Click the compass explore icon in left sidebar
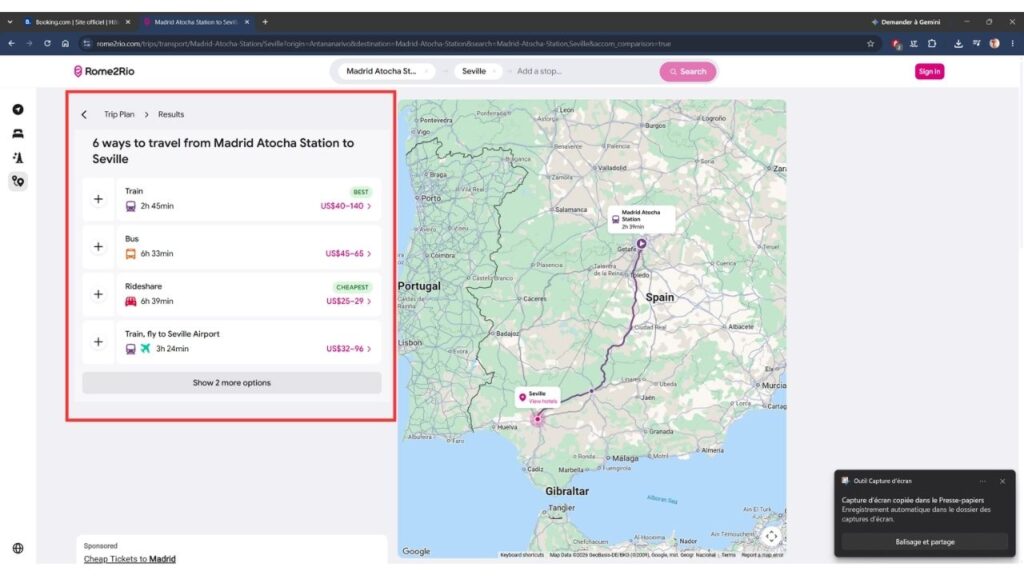The width and height of the screenshot is (1024, 576). [18, 109]
